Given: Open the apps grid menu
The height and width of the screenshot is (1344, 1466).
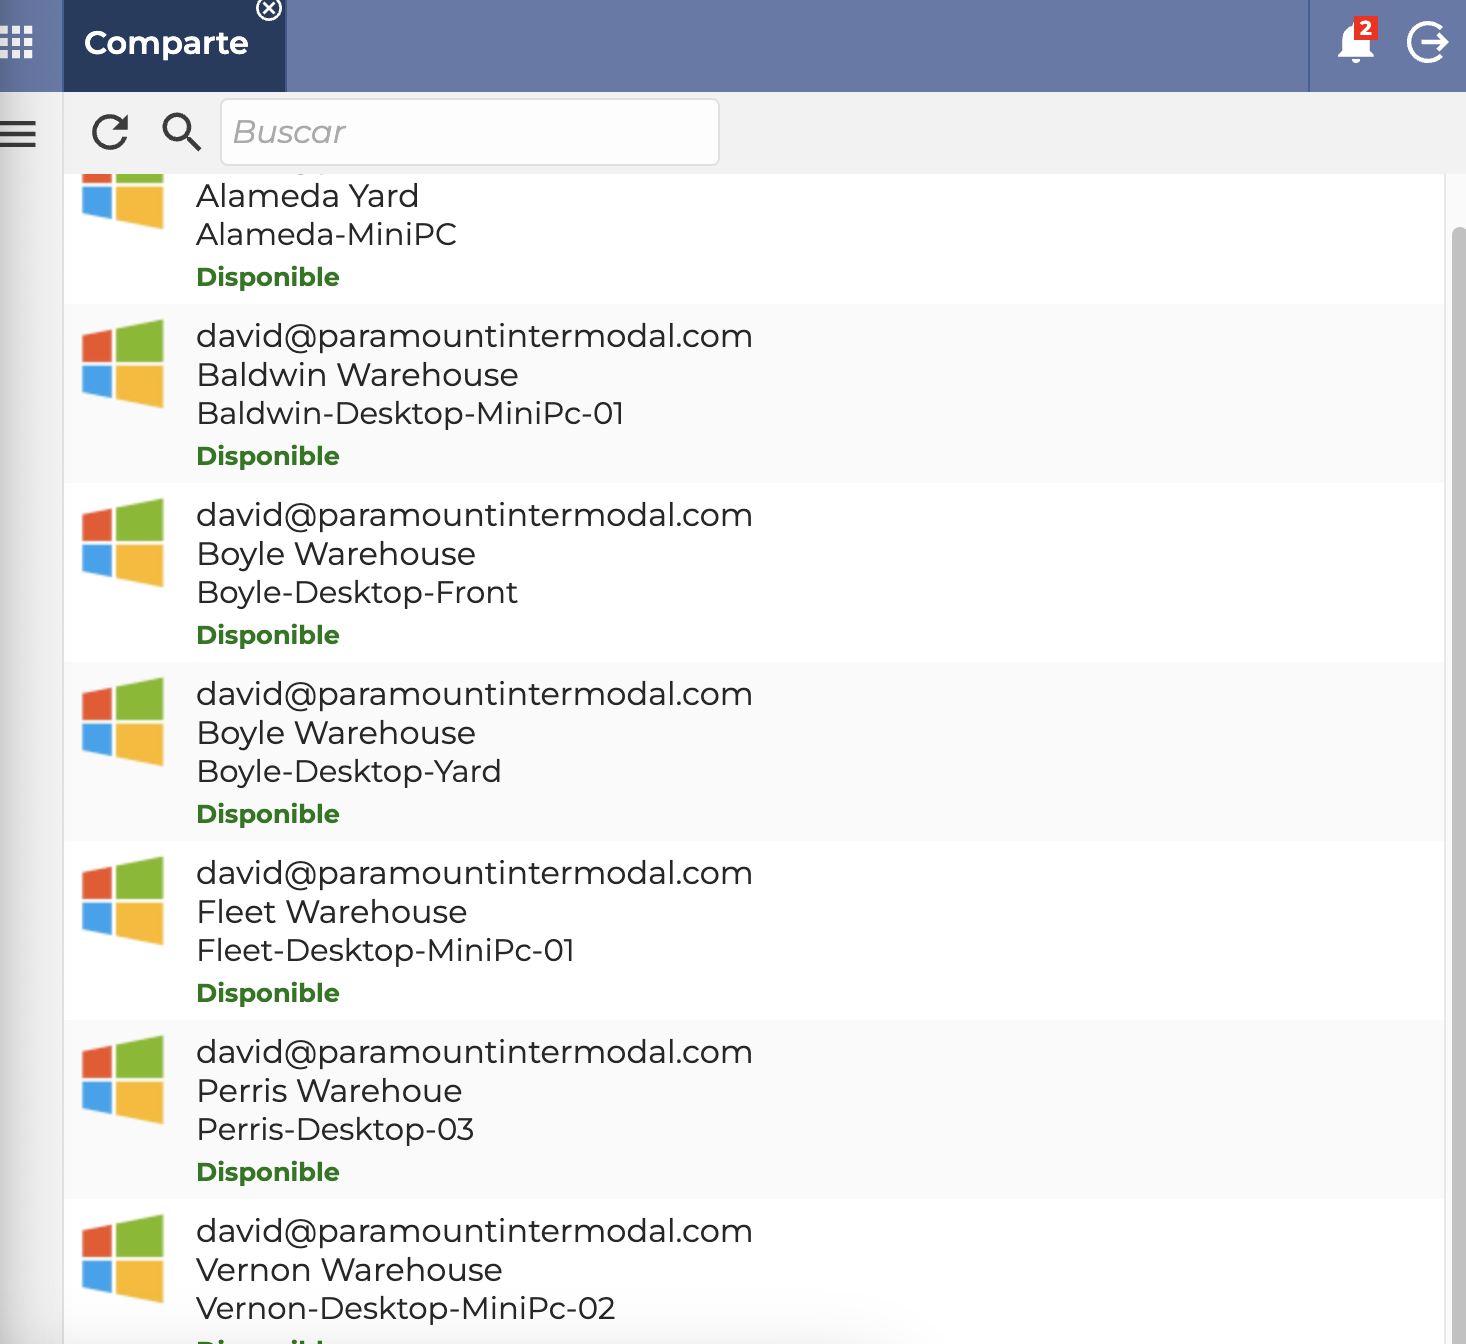Looking at the screenshot, I should (17, 42).
